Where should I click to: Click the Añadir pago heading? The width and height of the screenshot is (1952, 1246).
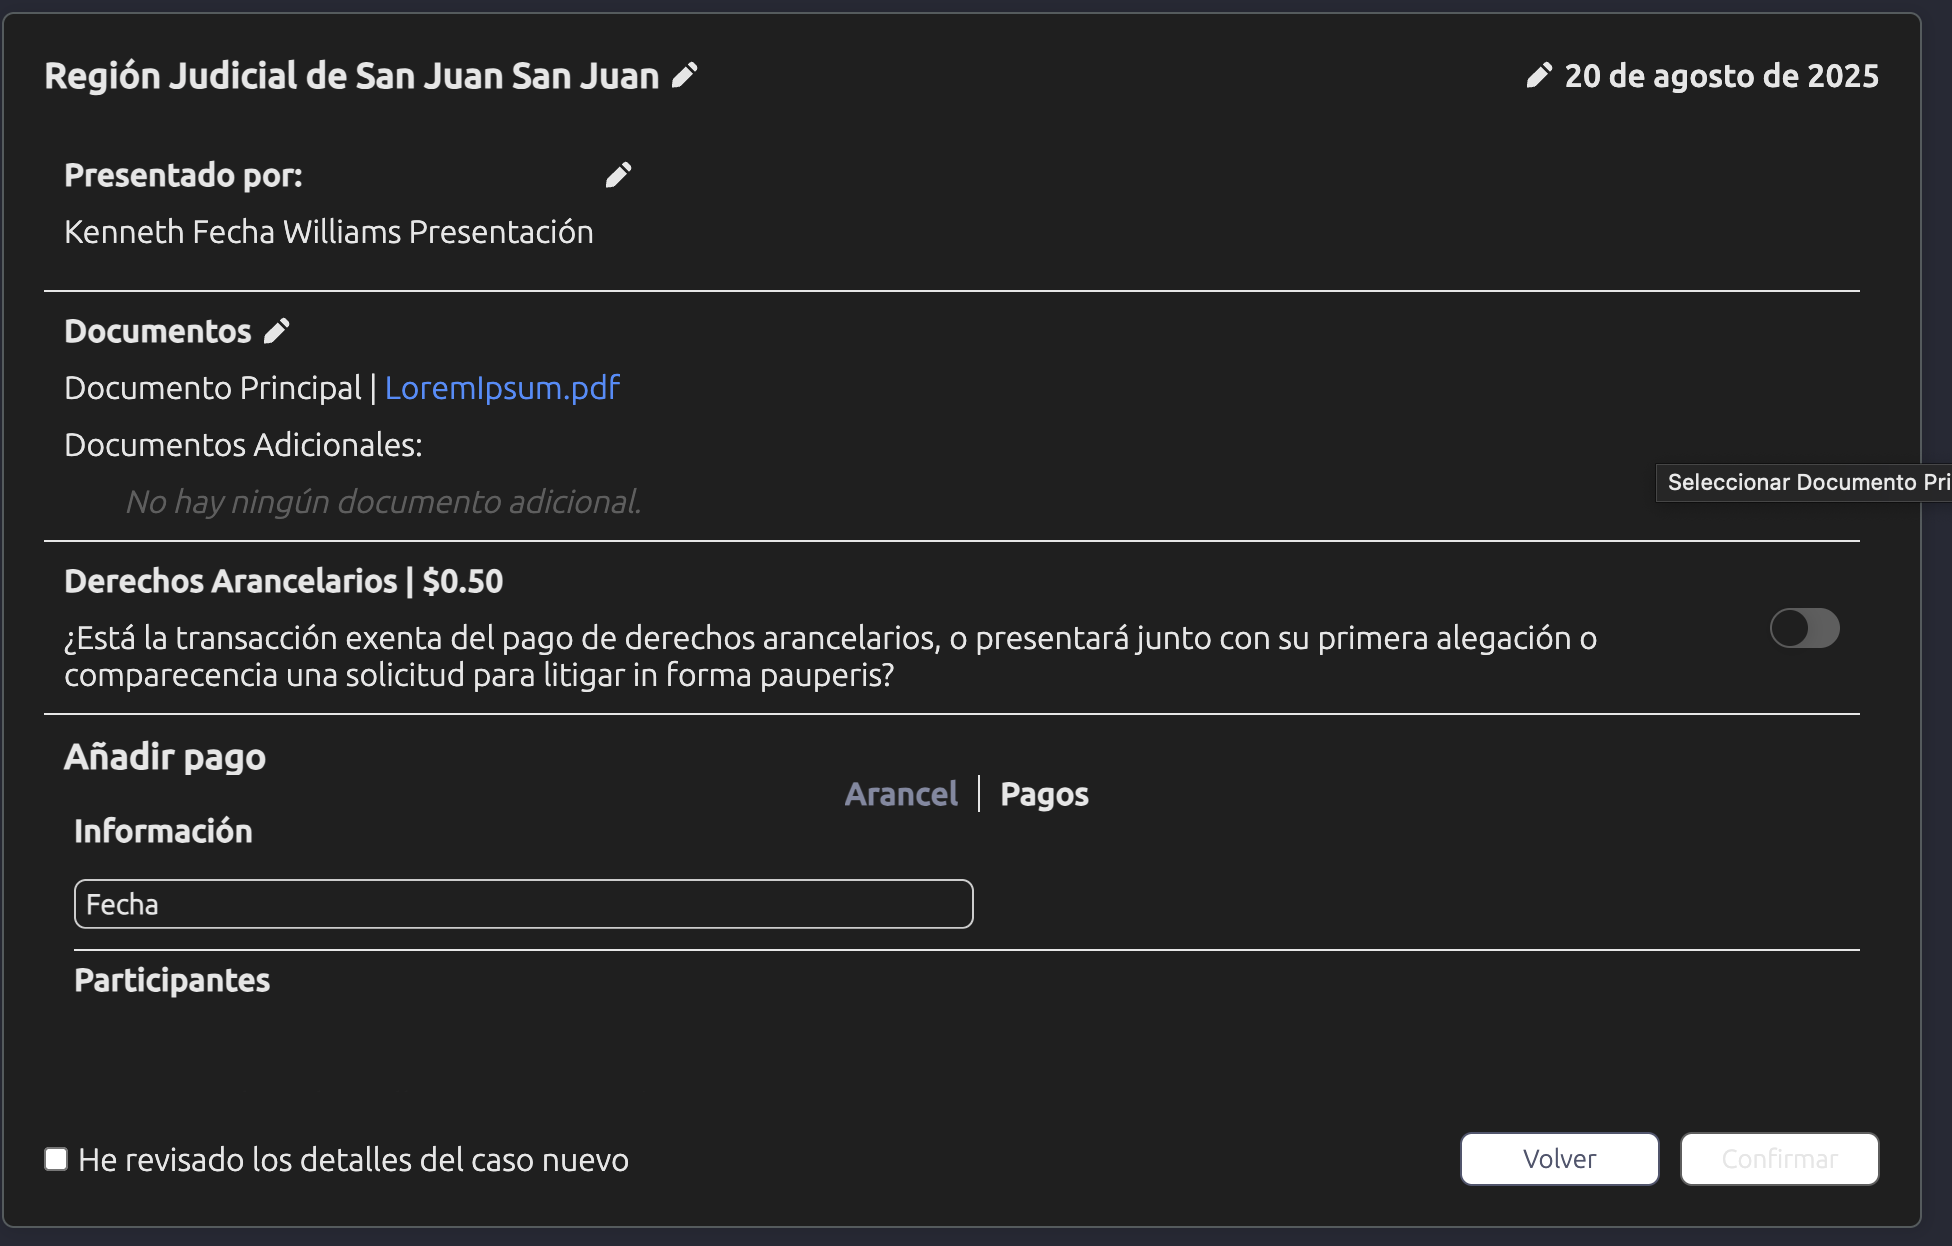coord(165,757)
